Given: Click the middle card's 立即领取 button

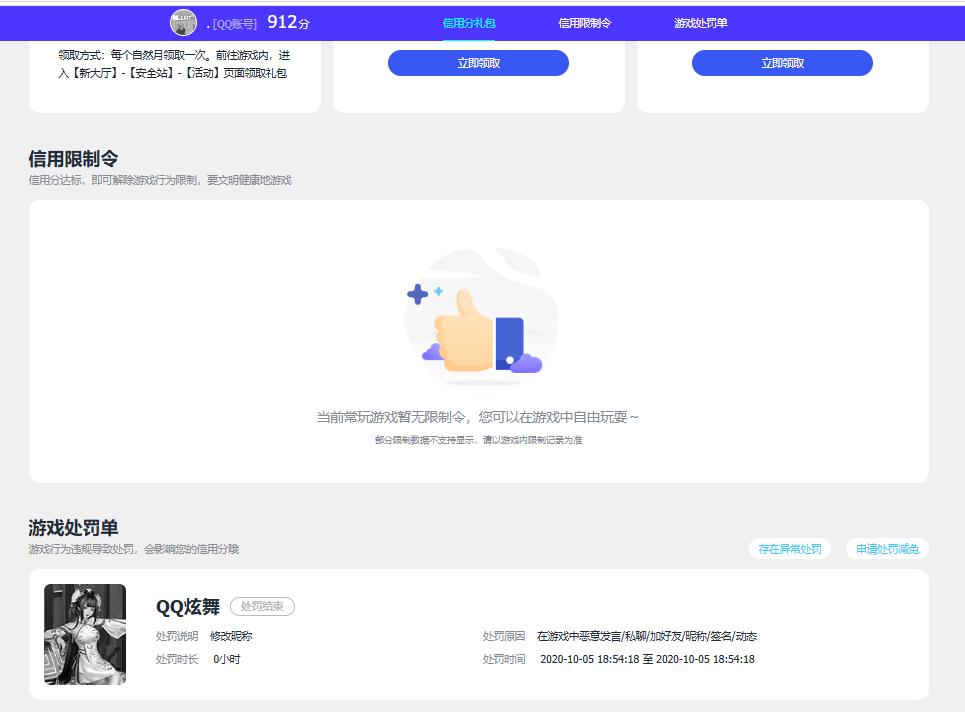Looking at the screenshot, I should pos(478,63).
